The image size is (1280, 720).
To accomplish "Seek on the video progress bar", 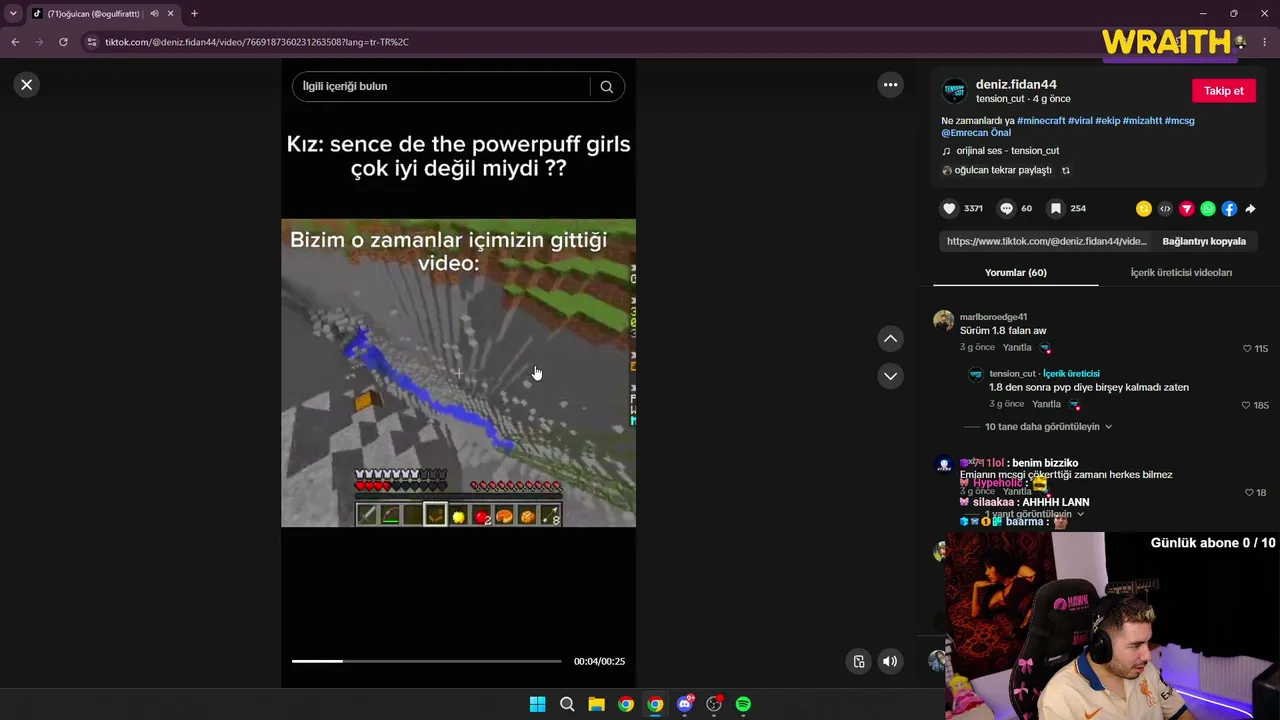I will tap(426, 661).
